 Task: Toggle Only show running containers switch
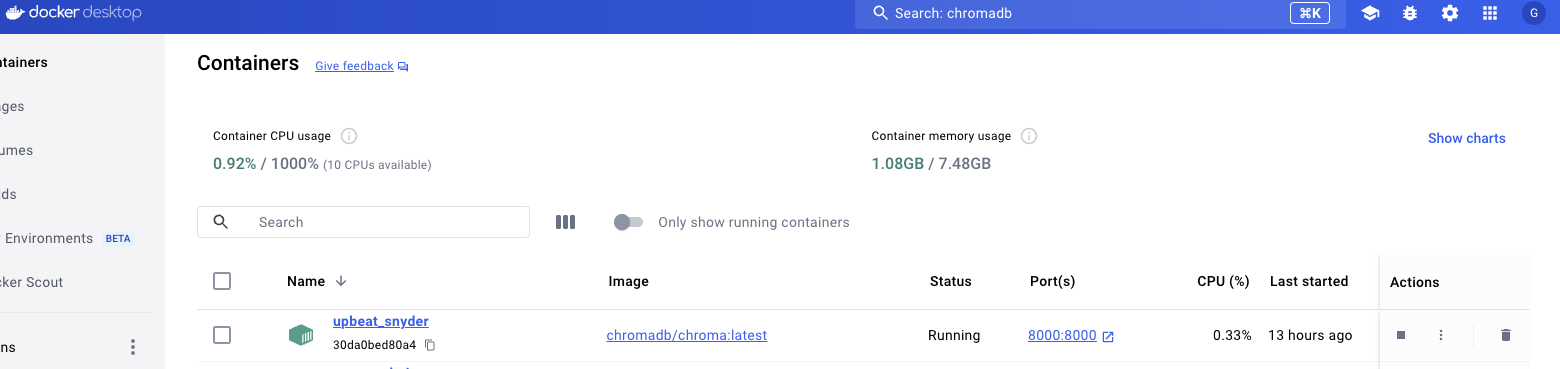[x=628, y=222]
